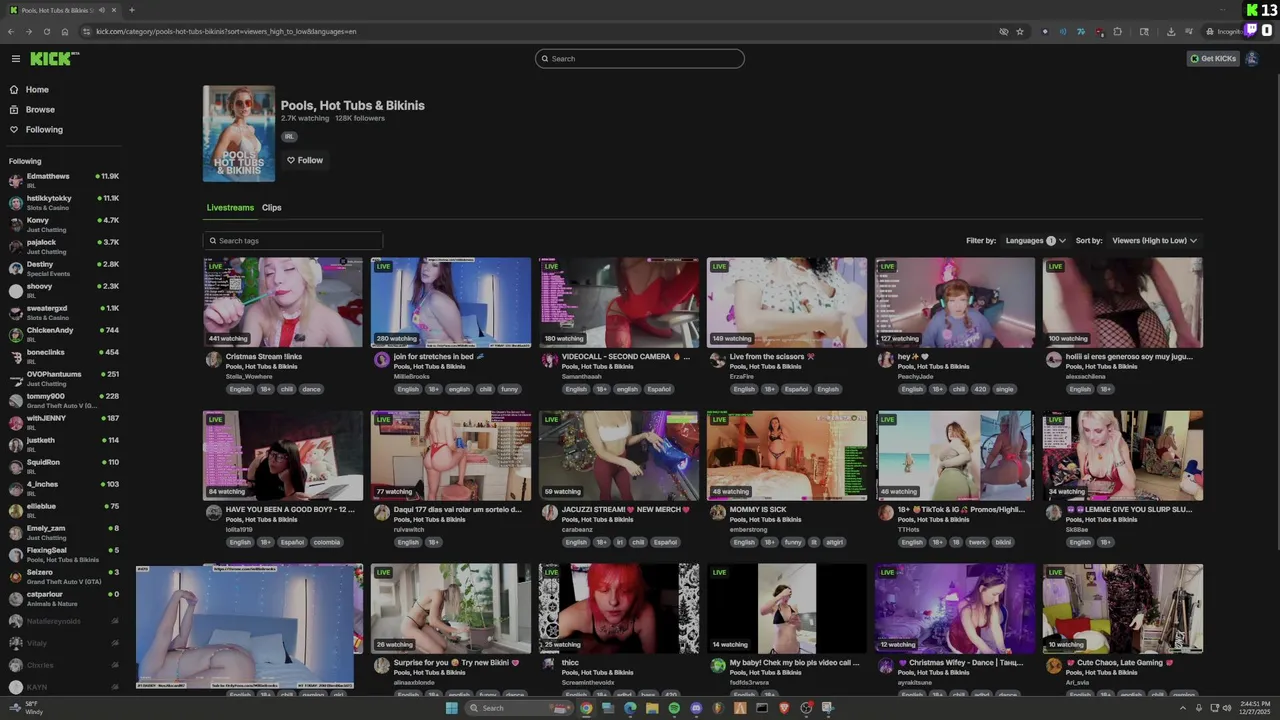Click browser back arrow
Image resolution: width=1280 pixels, height=720 pixels.
click(x=11, y=32)
